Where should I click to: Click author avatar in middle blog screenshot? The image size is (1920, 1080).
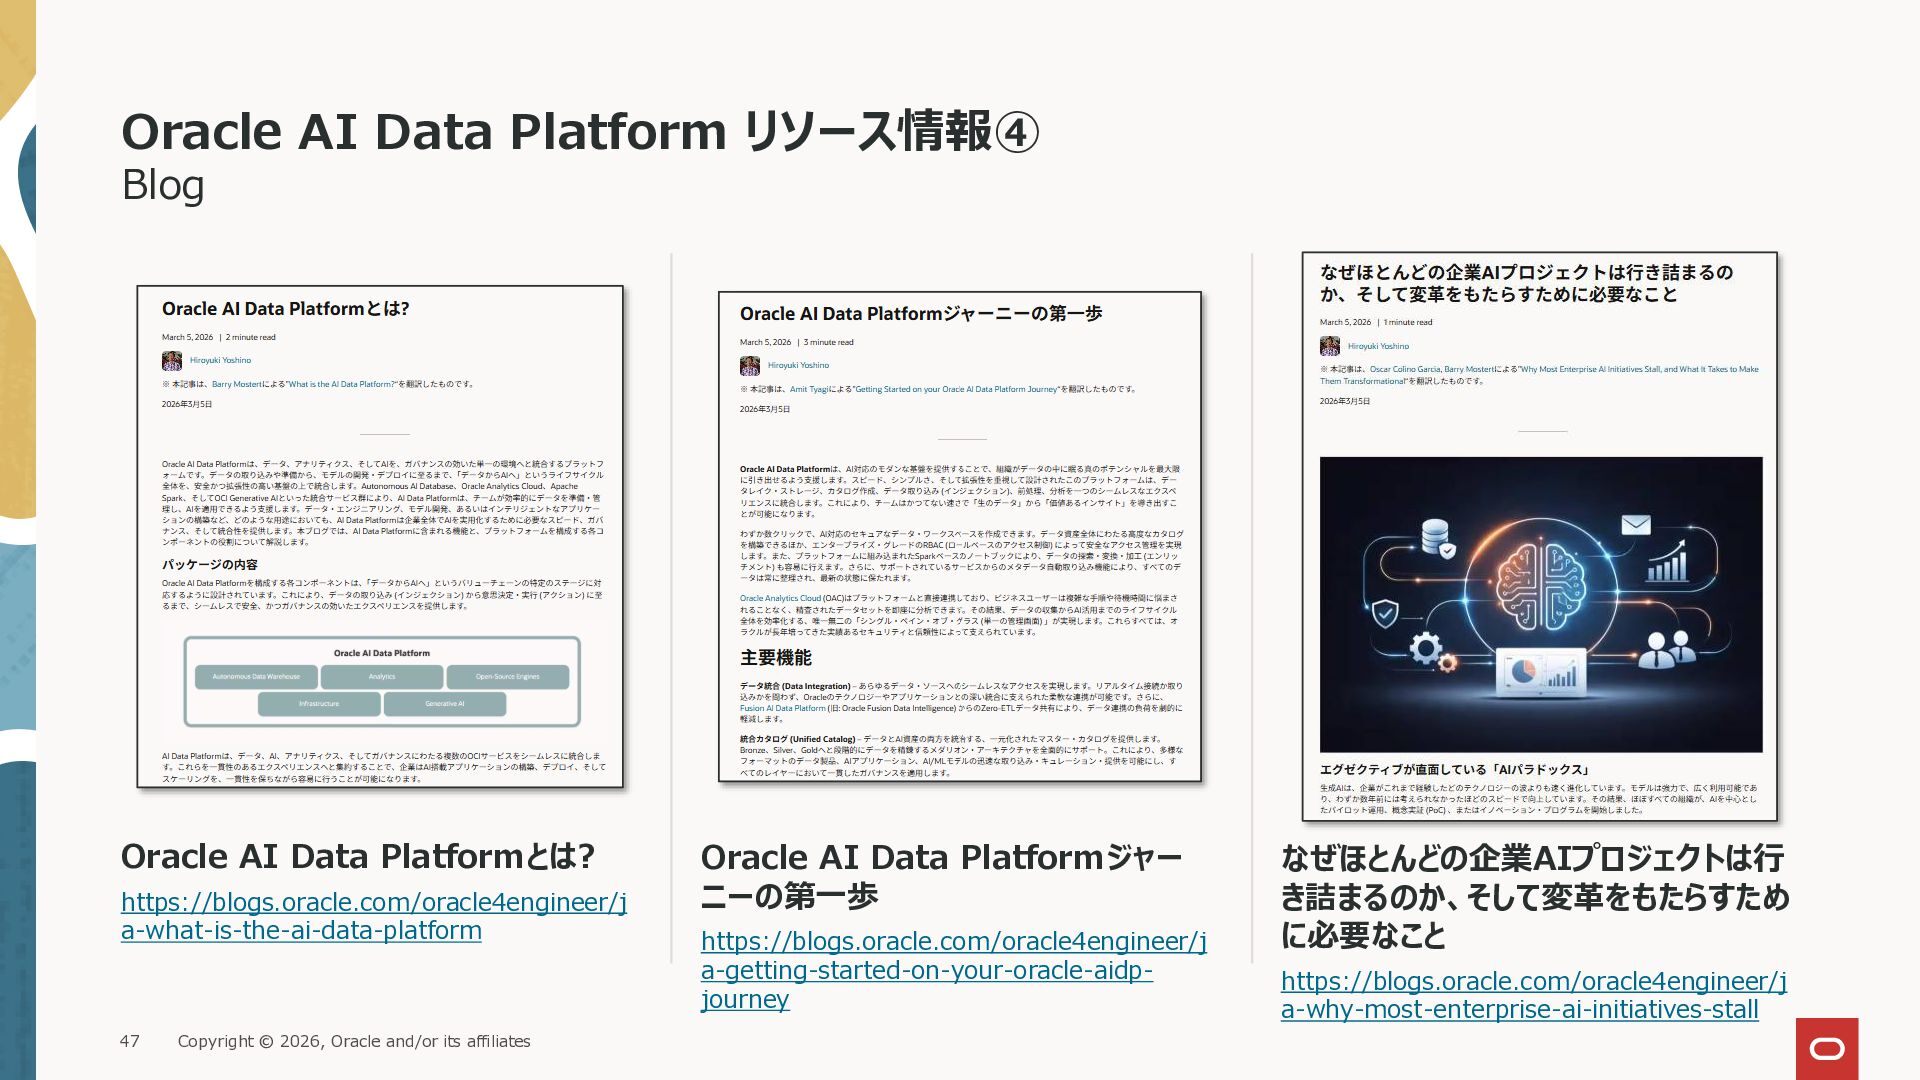(x=750, y=366)
